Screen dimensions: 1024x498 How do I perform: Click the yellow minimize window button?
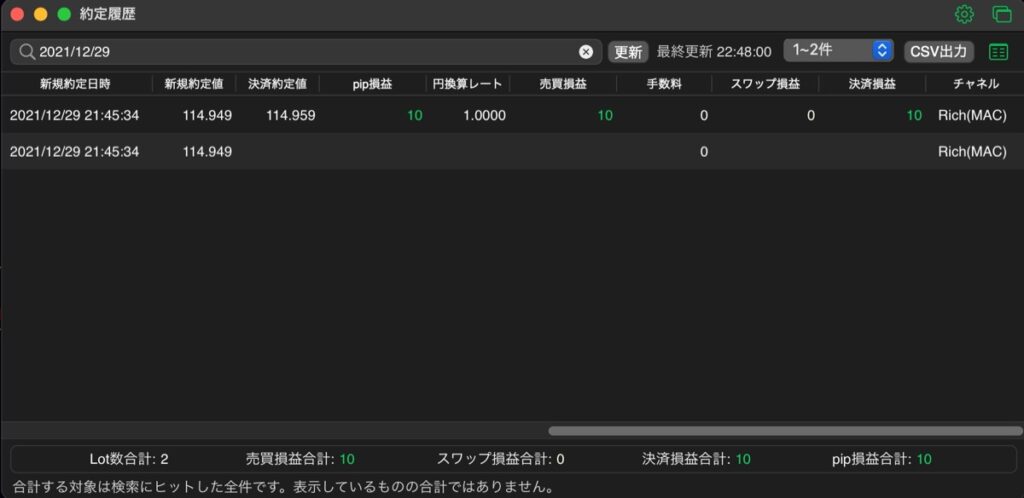pyautogui.click(x=40, y=14)
